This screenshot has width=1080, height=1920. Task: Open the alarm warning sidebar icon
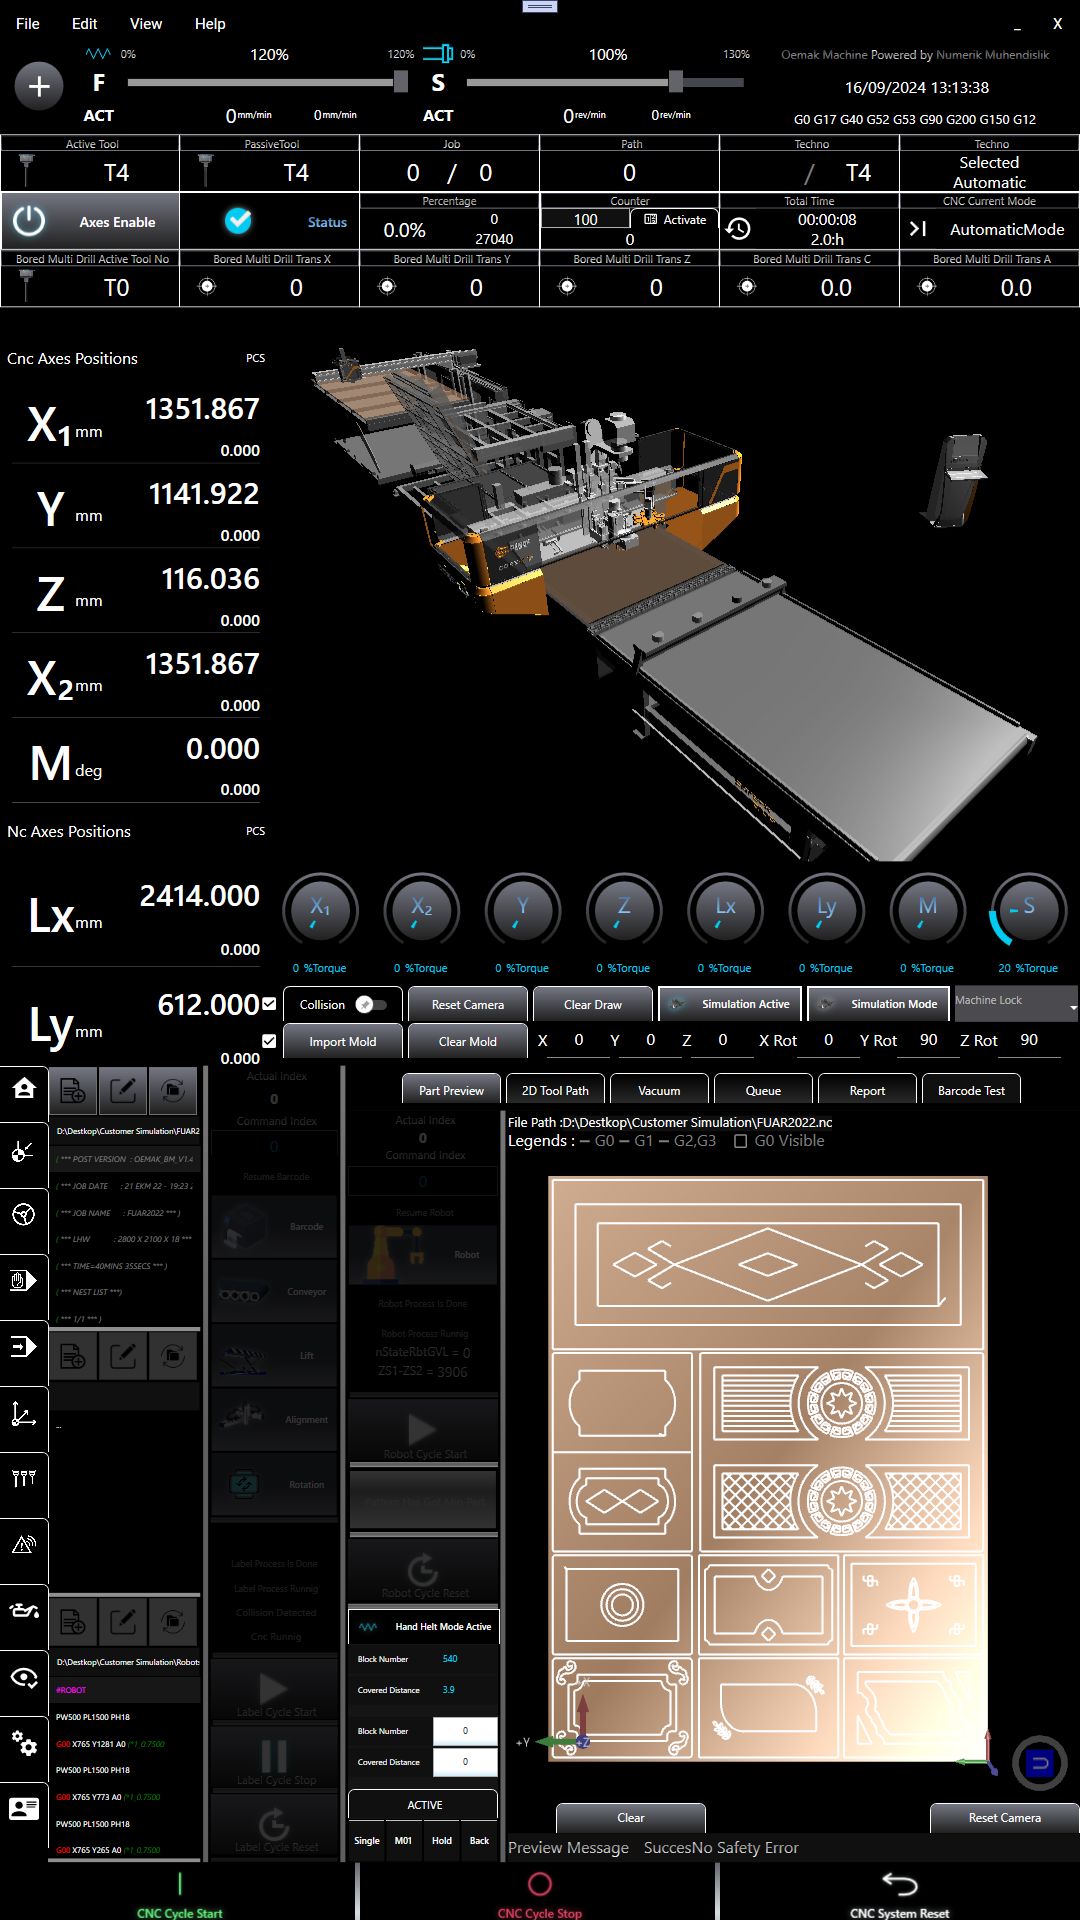point(24,1544)
